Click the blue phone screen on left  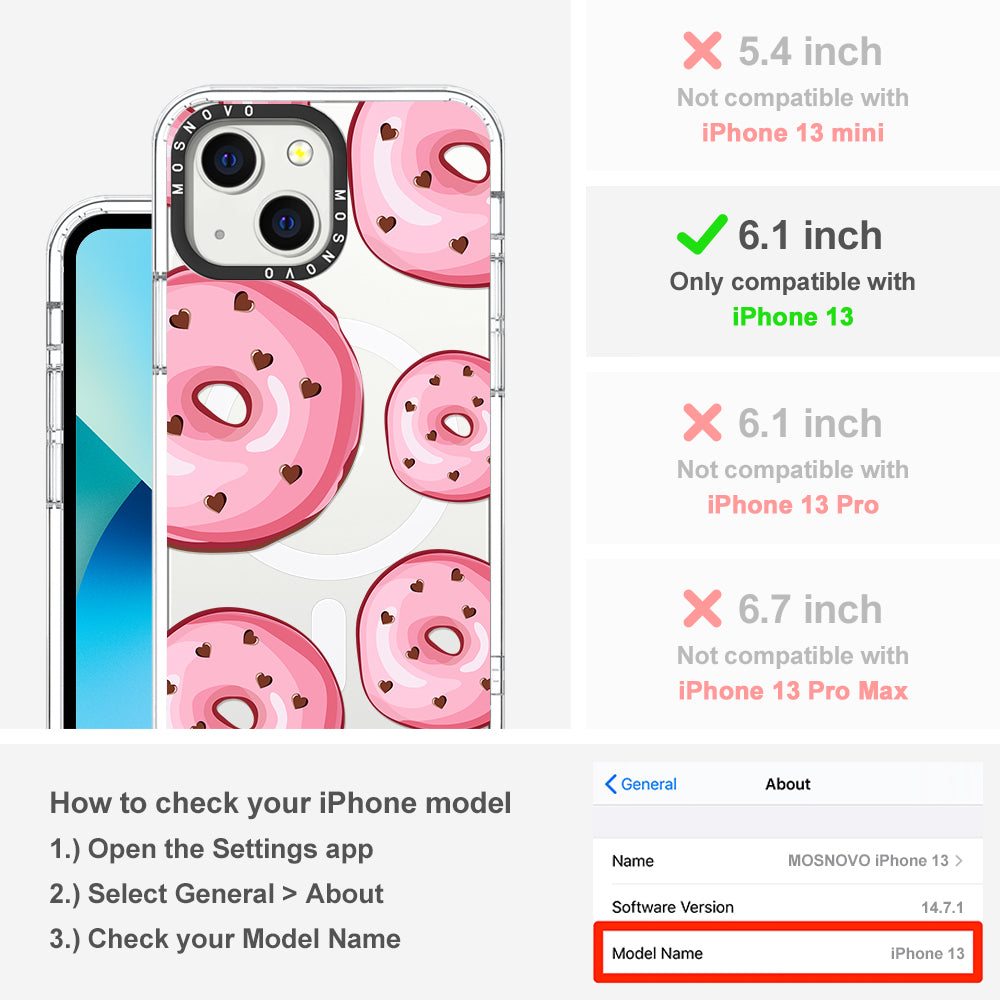tap(114, 478)
